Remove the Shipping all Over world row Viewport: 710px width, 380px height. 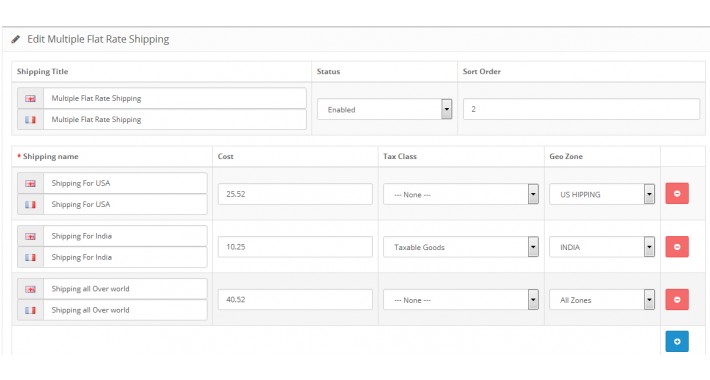click(x=677, y=299)
